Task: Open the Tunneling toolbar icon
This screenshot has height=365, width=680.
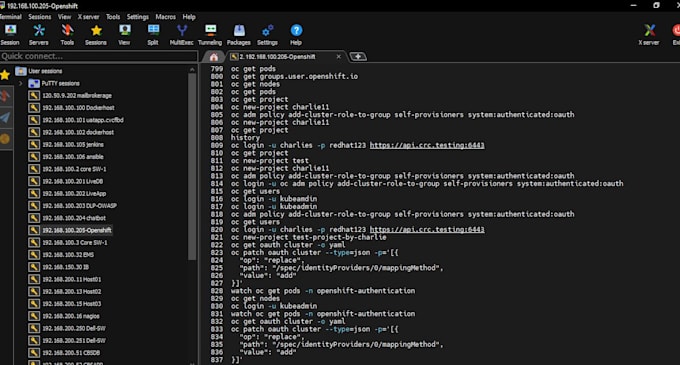Action: (x=210, y=34)
